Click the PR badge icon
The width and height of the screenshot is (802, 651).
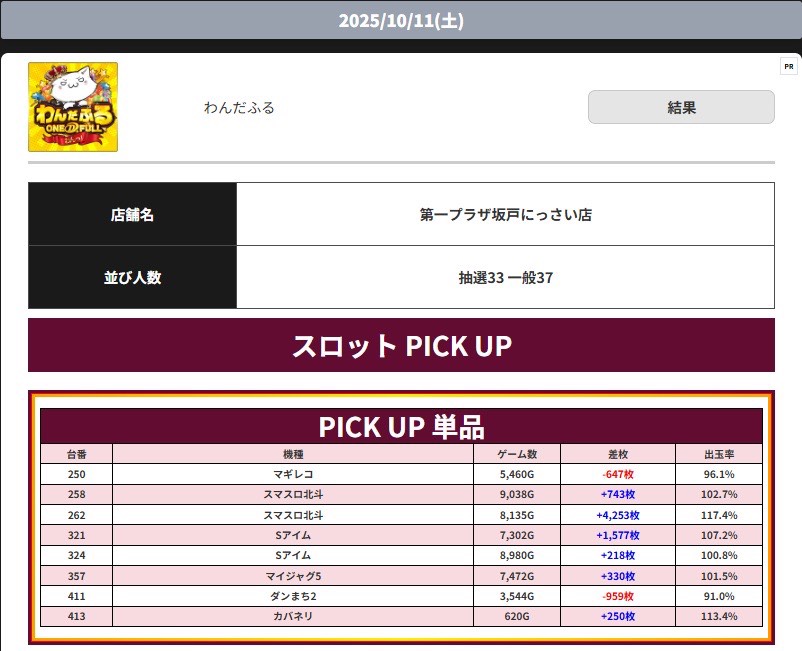tap(789, 66)
